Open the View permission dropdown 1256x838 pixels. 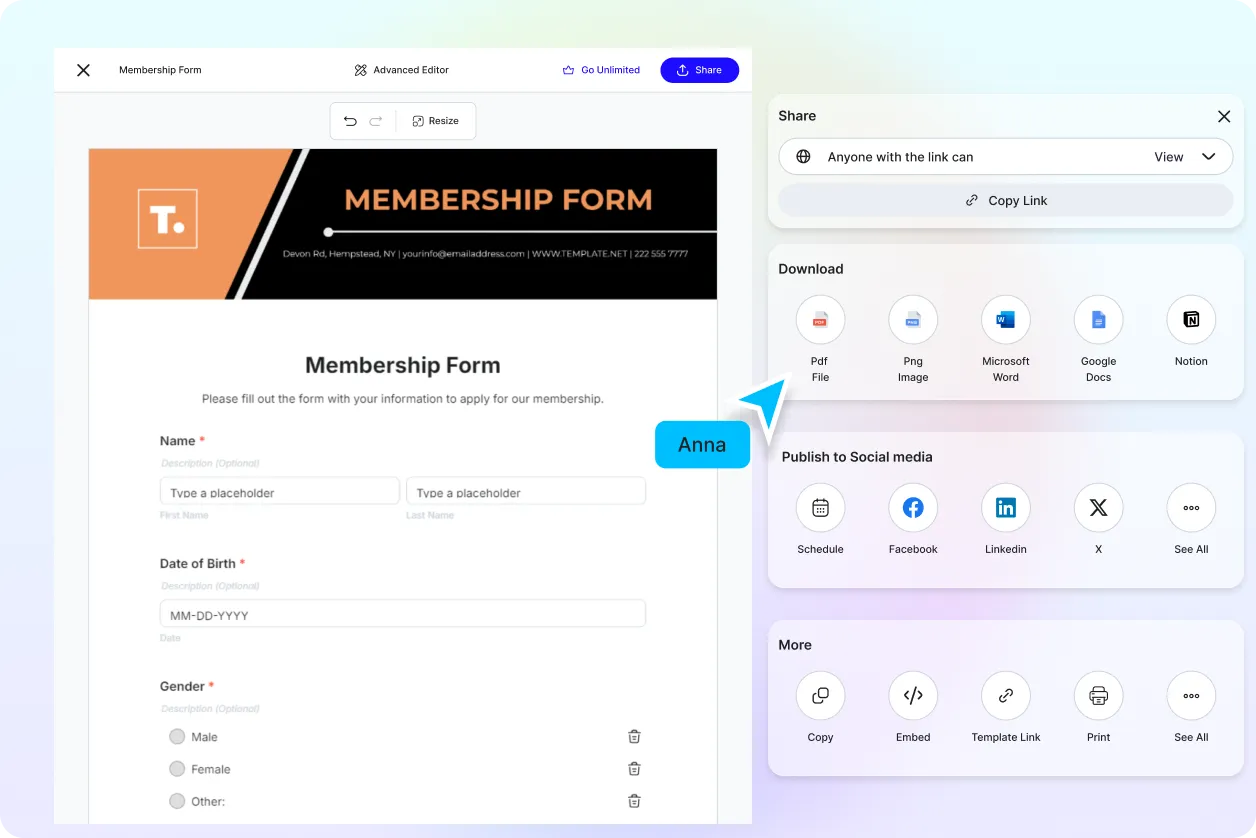tap(1185, 157)
